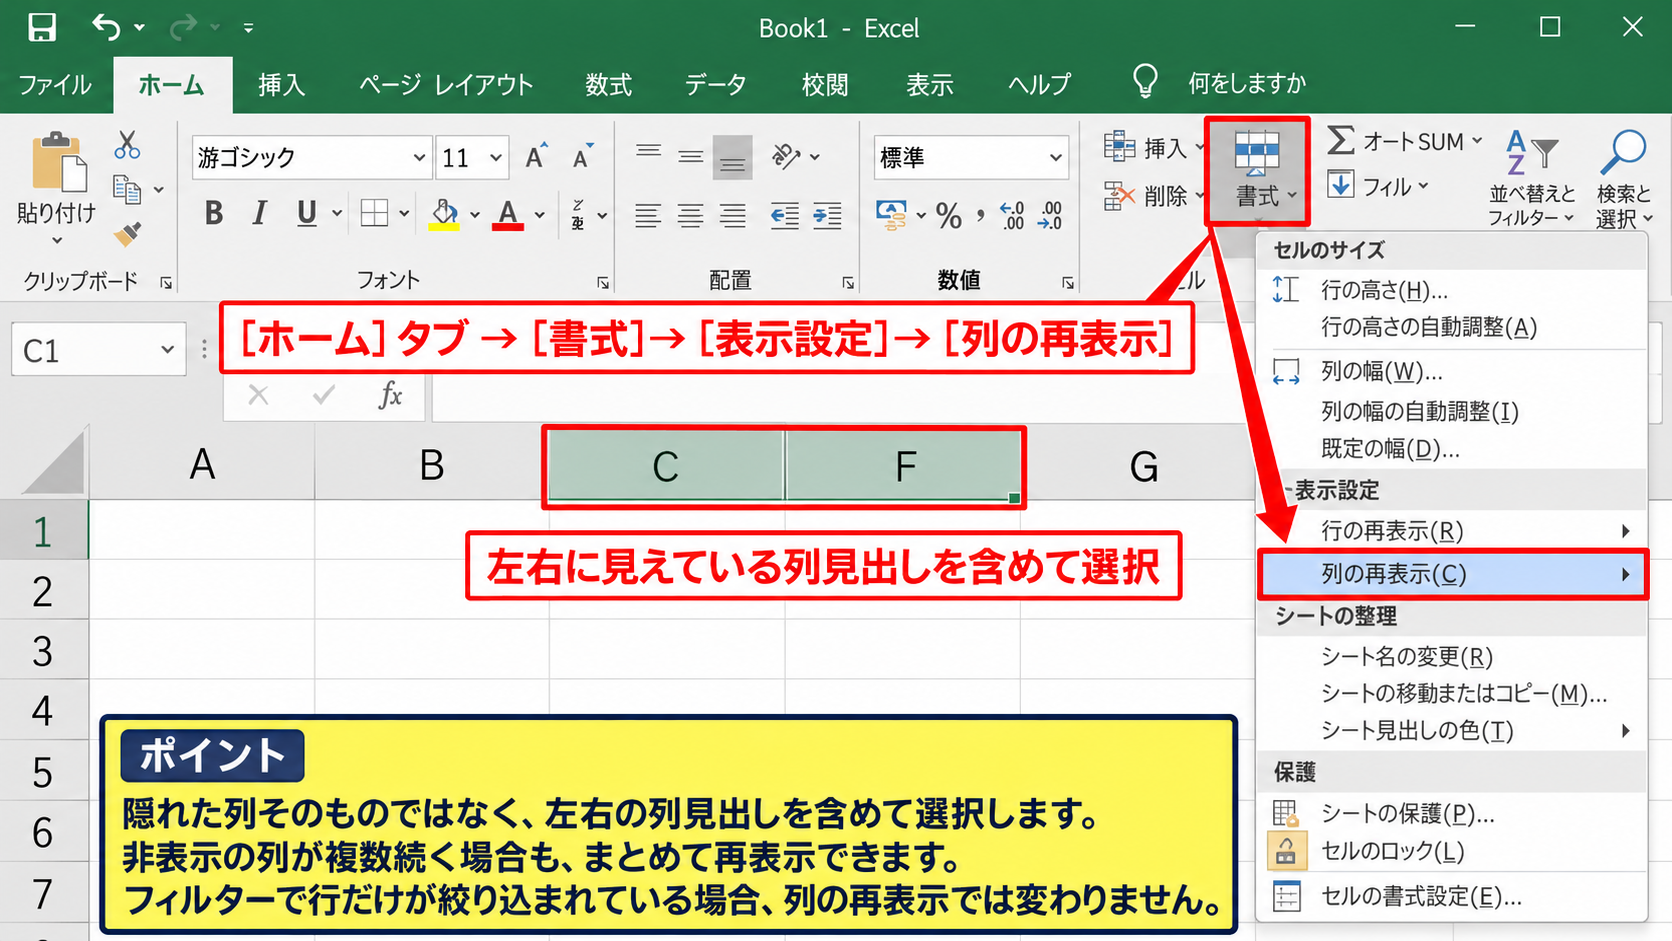This screenshot has height=941, width=1672.
Task: Click the increase indent icon
Action: [828, 215]
